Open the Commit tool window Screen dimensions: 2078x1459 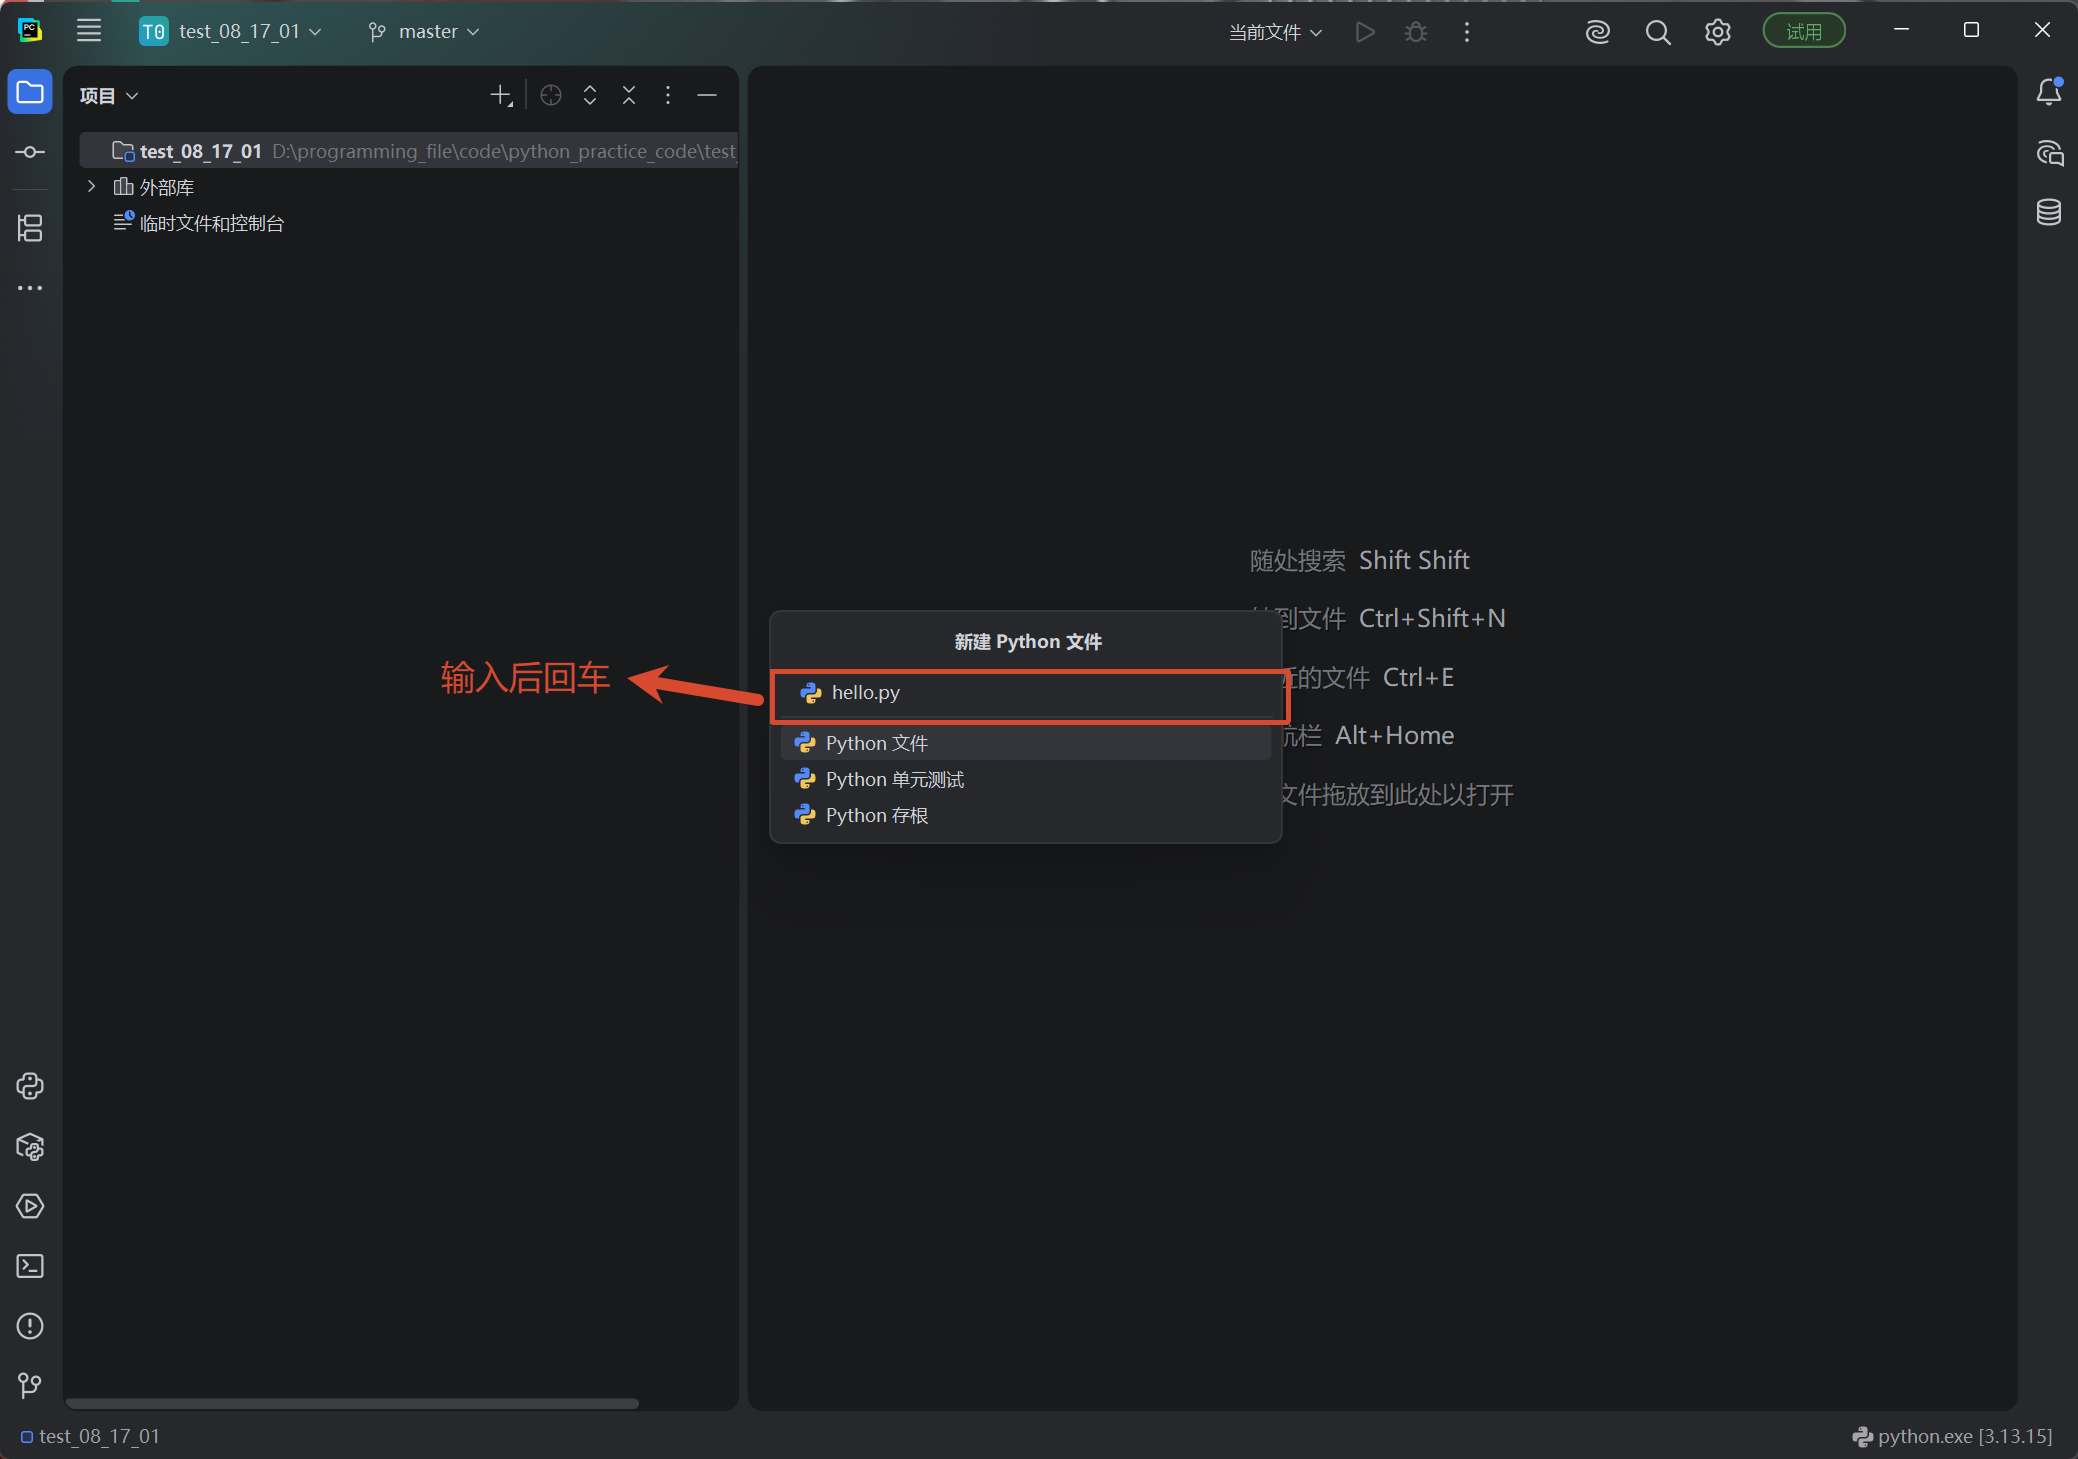(30, 152)
